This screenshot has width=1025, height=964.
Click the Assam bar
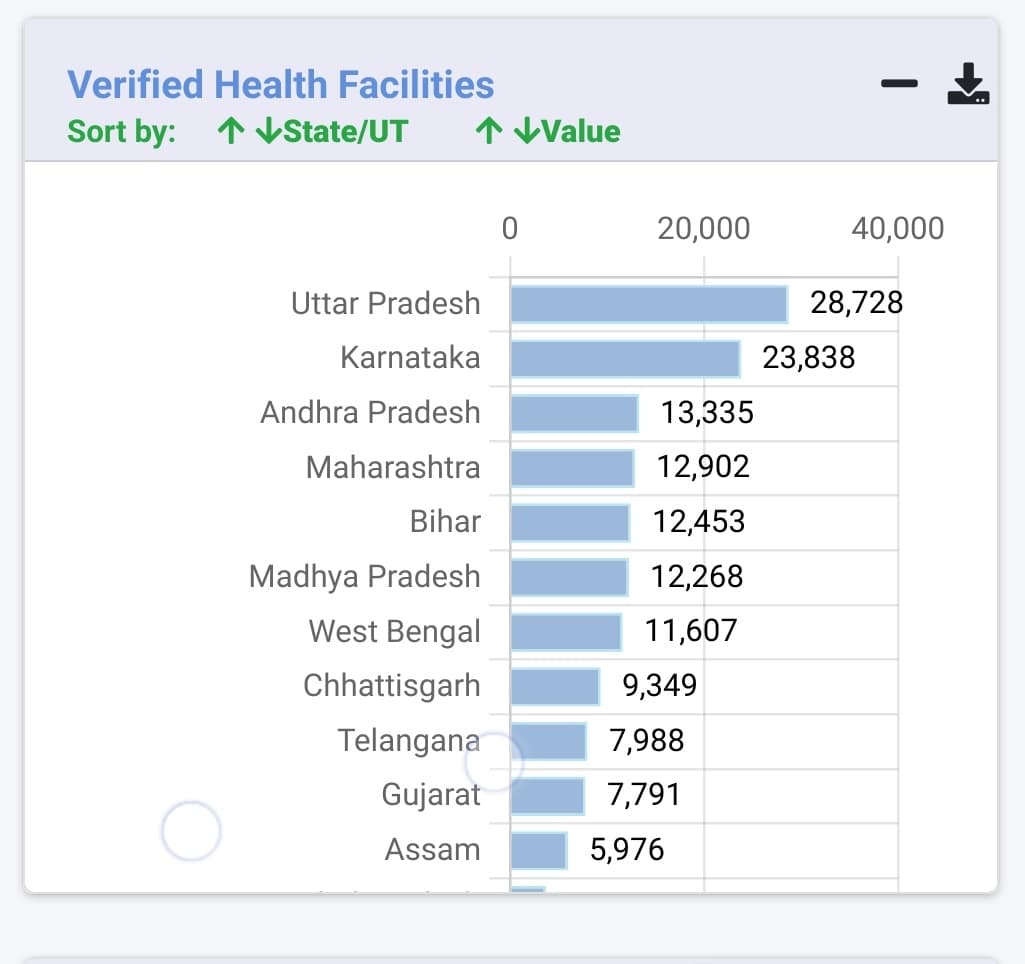point(539,850)
